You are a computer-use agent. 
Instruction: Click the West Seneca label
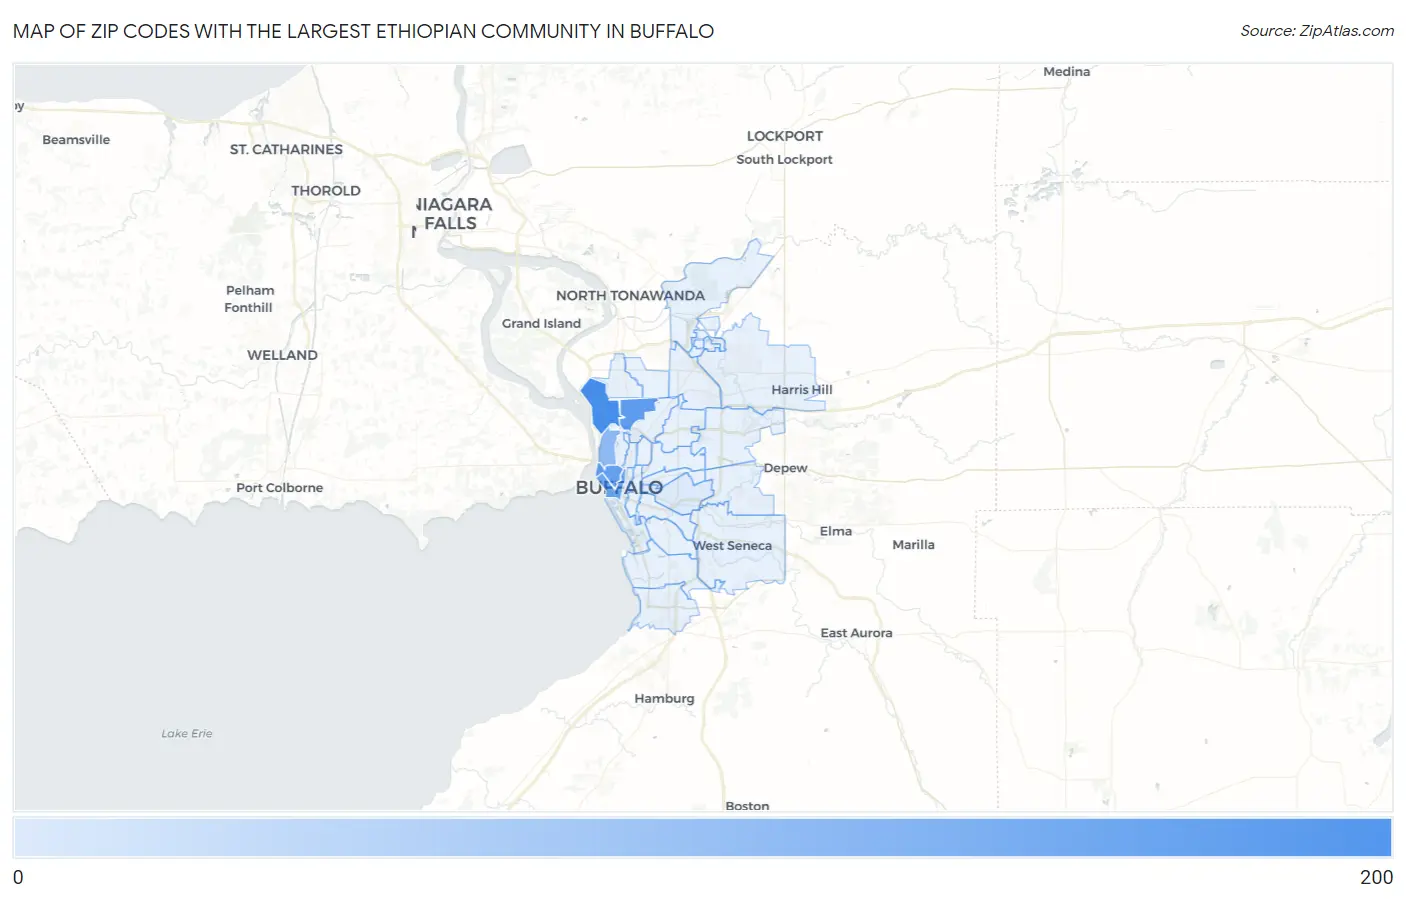tap(733, 545)
